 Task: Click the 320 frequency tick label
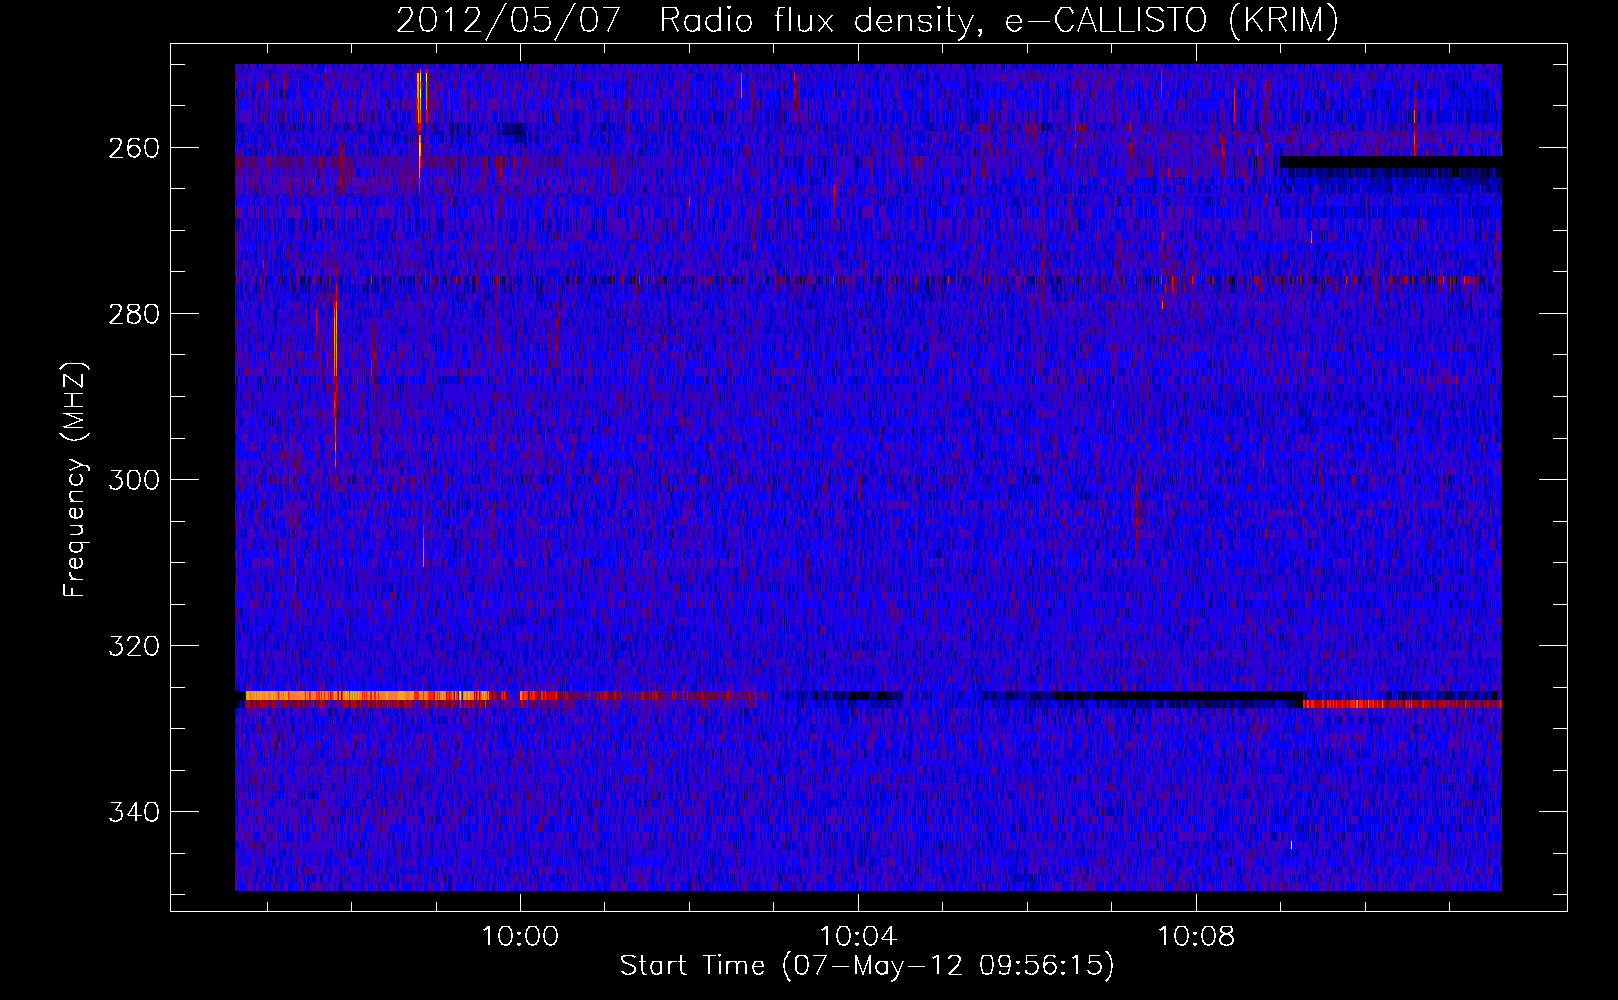point(134,646)
